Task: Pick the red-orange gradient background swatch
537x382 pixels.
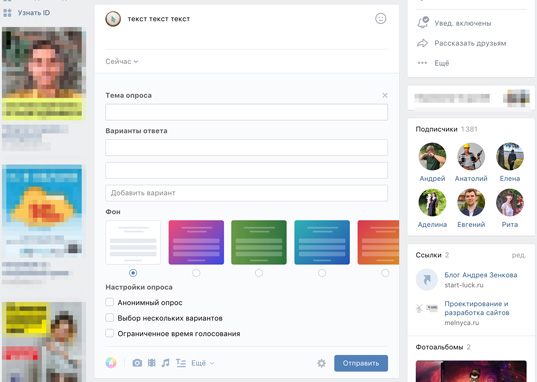Action: [378, 242]
